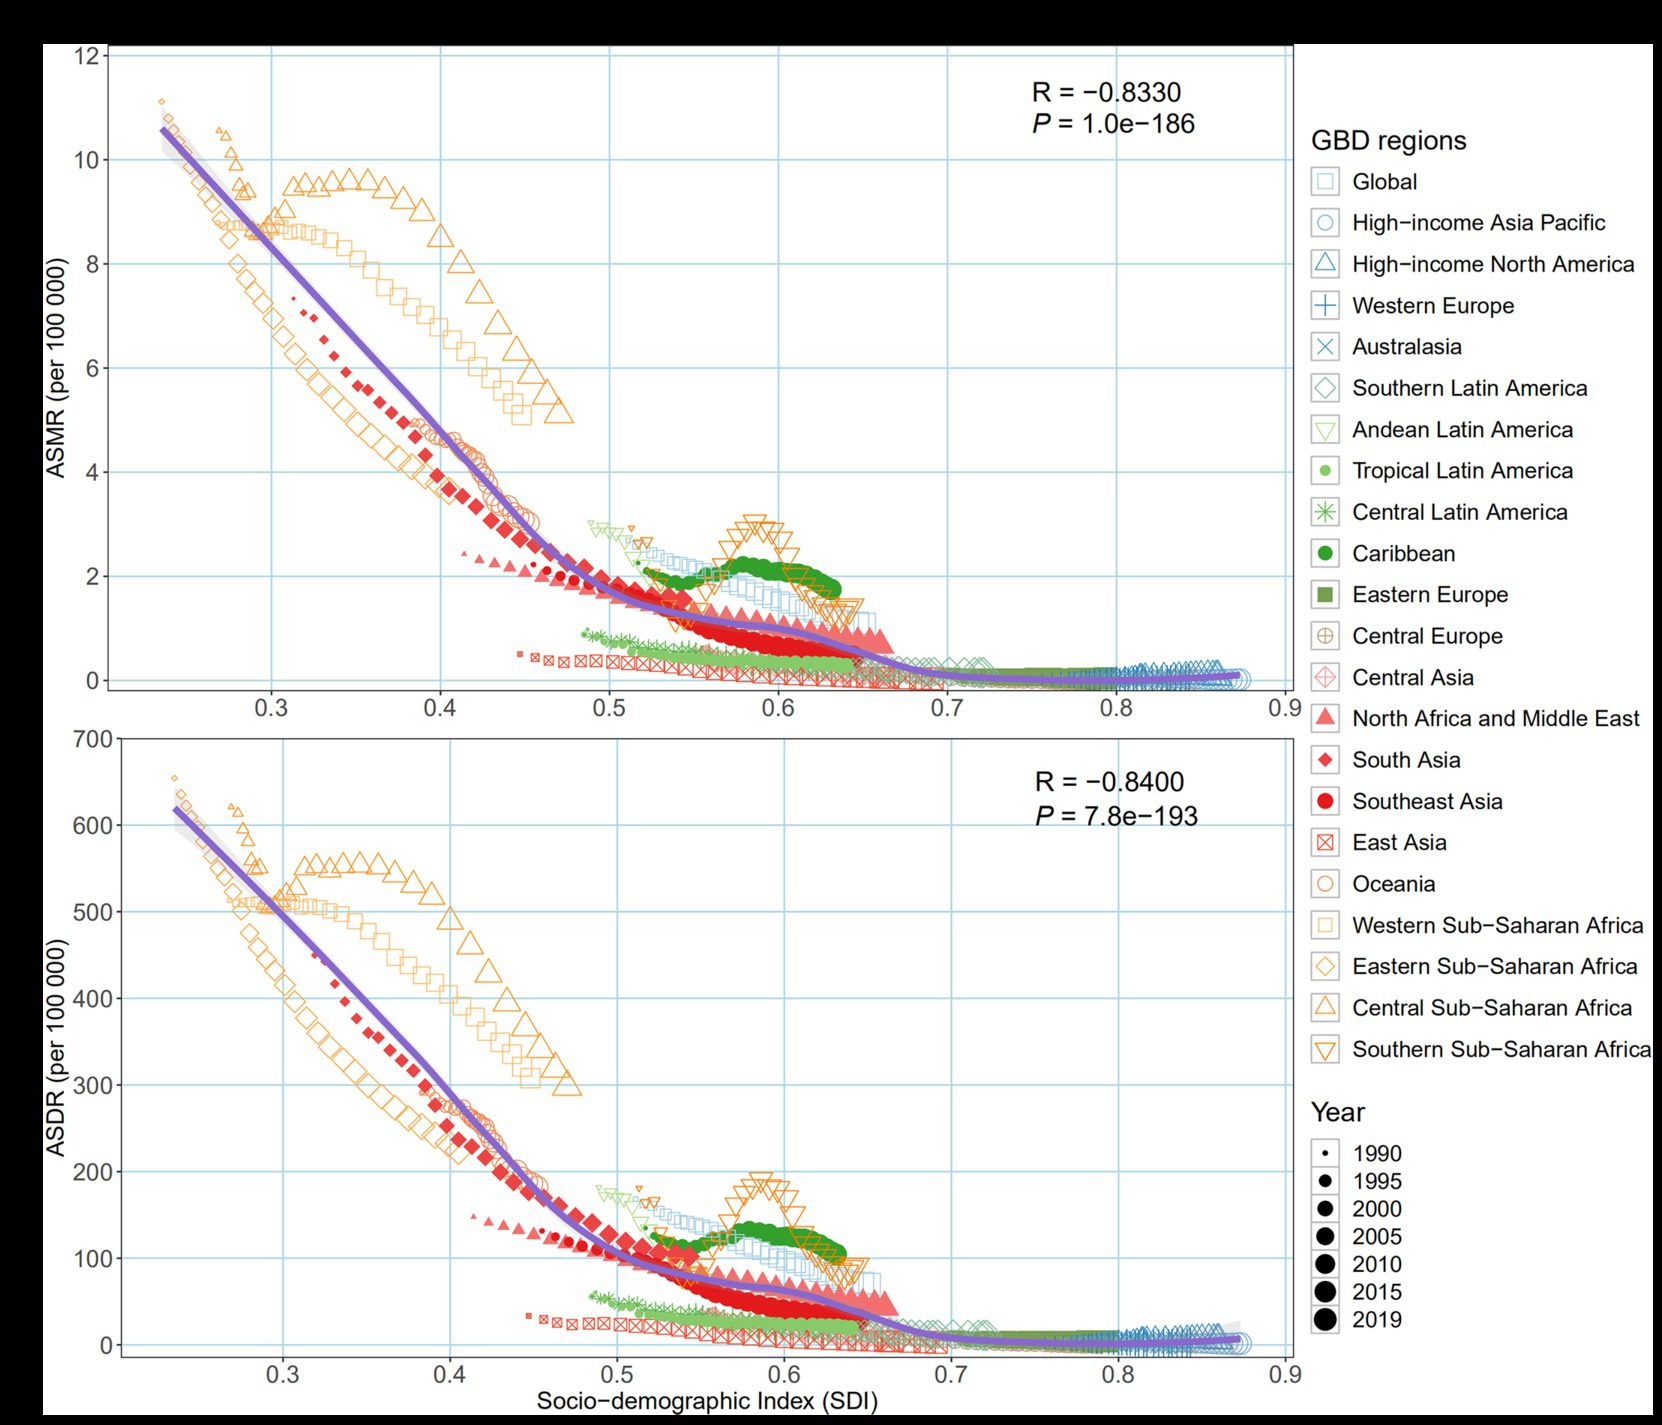The height and width of the screenshot is (1425, 1662).
Task: Click the 'GBD regions' legend title
Action: coord(1388,141)
